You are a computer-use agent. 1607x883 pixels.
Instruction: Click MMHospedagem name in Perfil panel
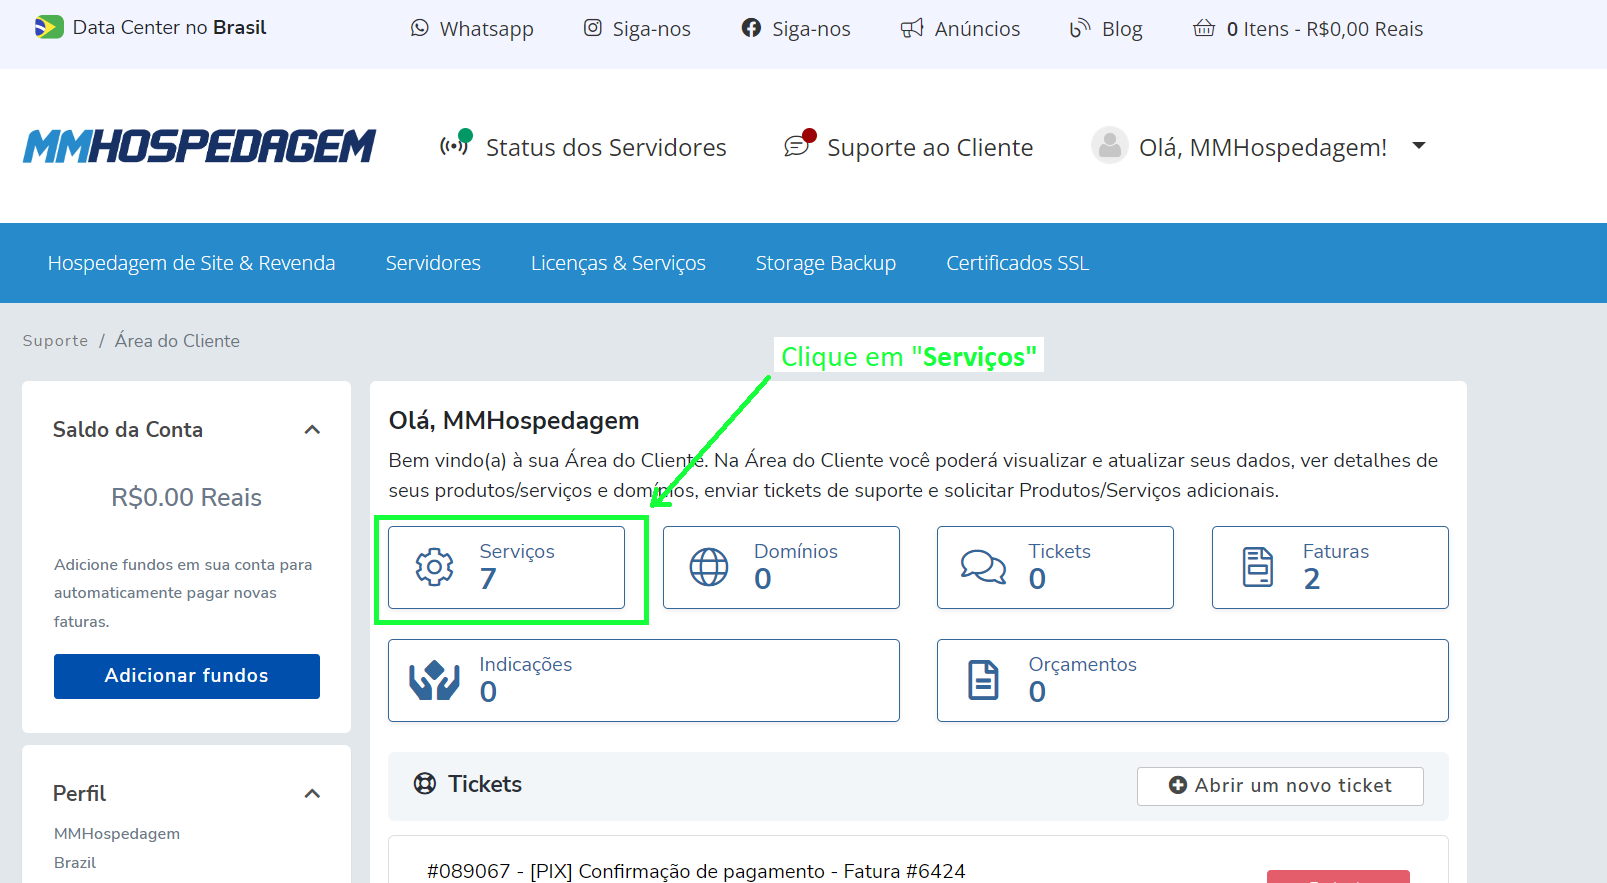(117, 834)
